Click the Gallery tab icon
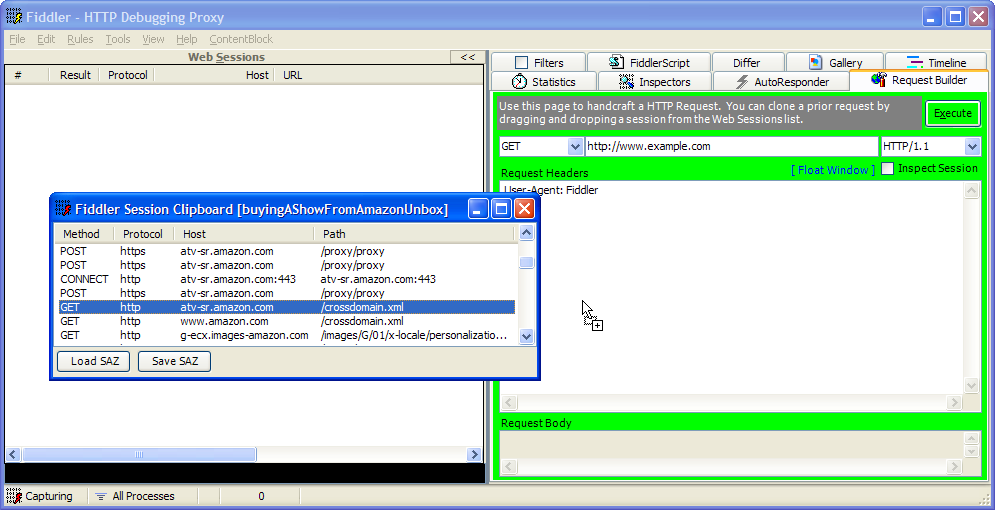 [816, 63]
